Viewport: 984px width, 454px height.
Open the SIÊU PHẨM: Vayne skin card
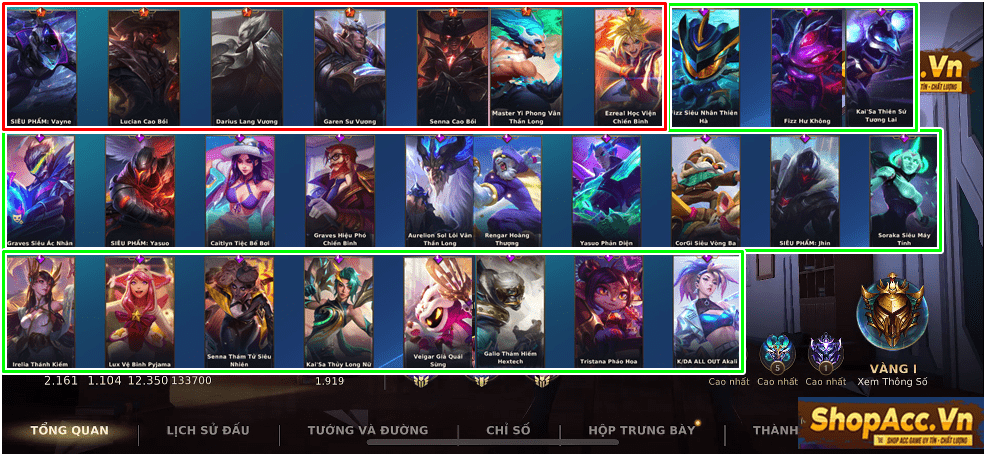coord(41,67)
